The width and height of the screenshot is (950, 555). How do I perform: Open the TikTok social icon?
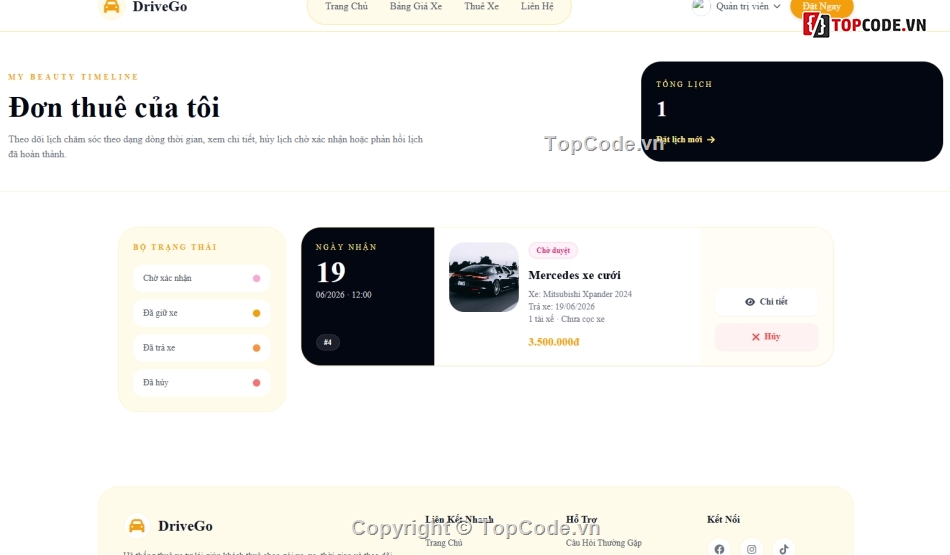[784, 548]
